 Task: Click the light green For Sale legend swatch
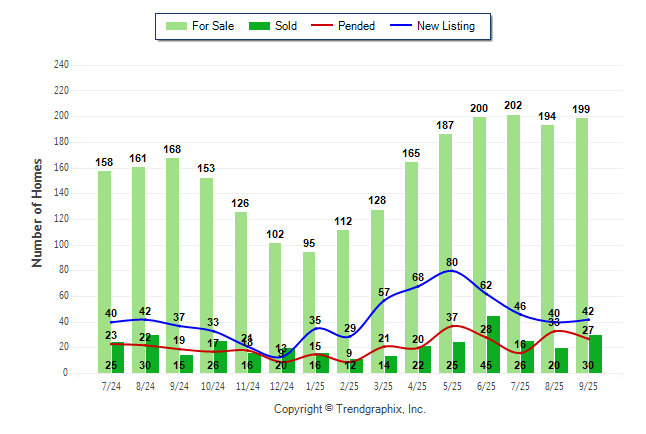[175, 26]
